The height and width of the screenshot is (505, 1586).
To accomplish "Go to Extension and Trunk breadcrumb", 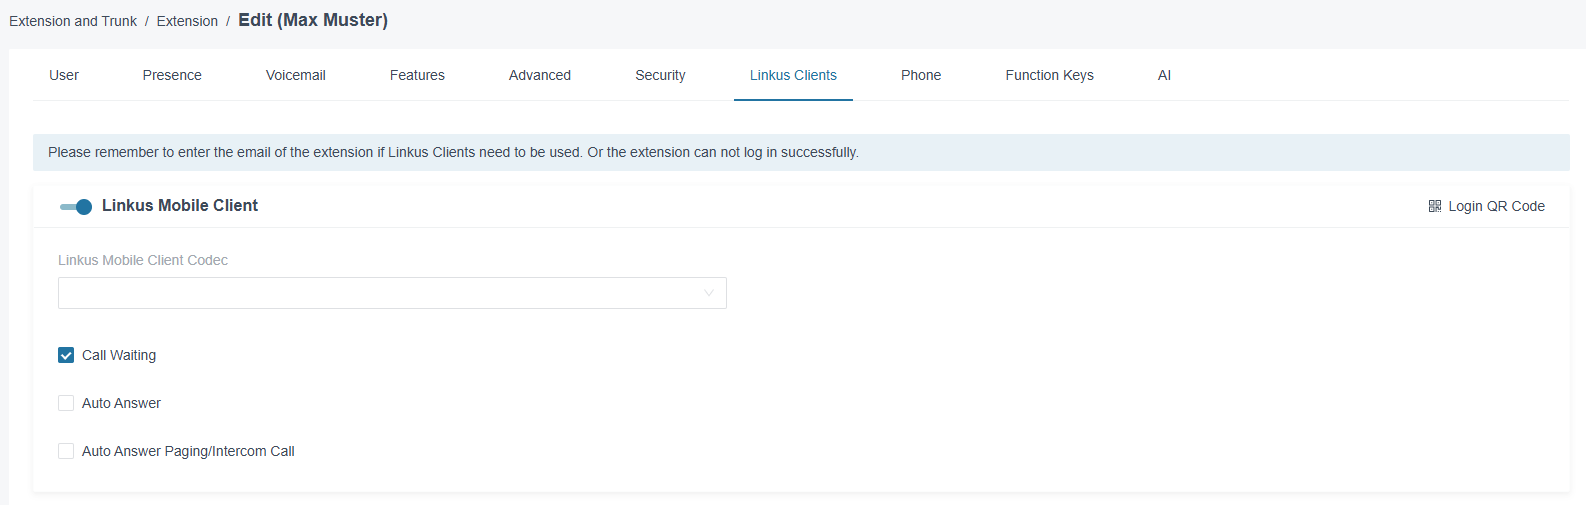I will click(x=73, y=21).
